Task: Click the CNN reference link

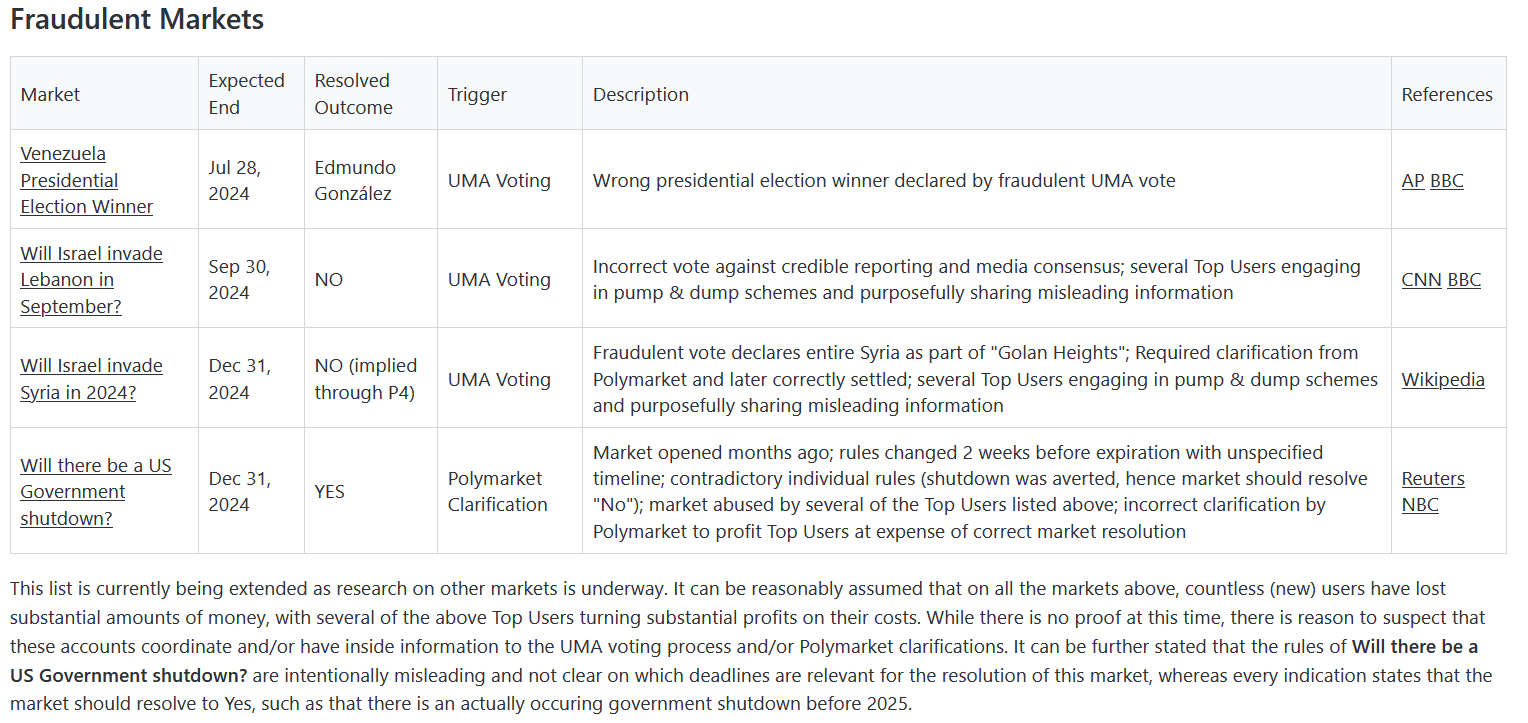Action: click(x=1421, y=280)
